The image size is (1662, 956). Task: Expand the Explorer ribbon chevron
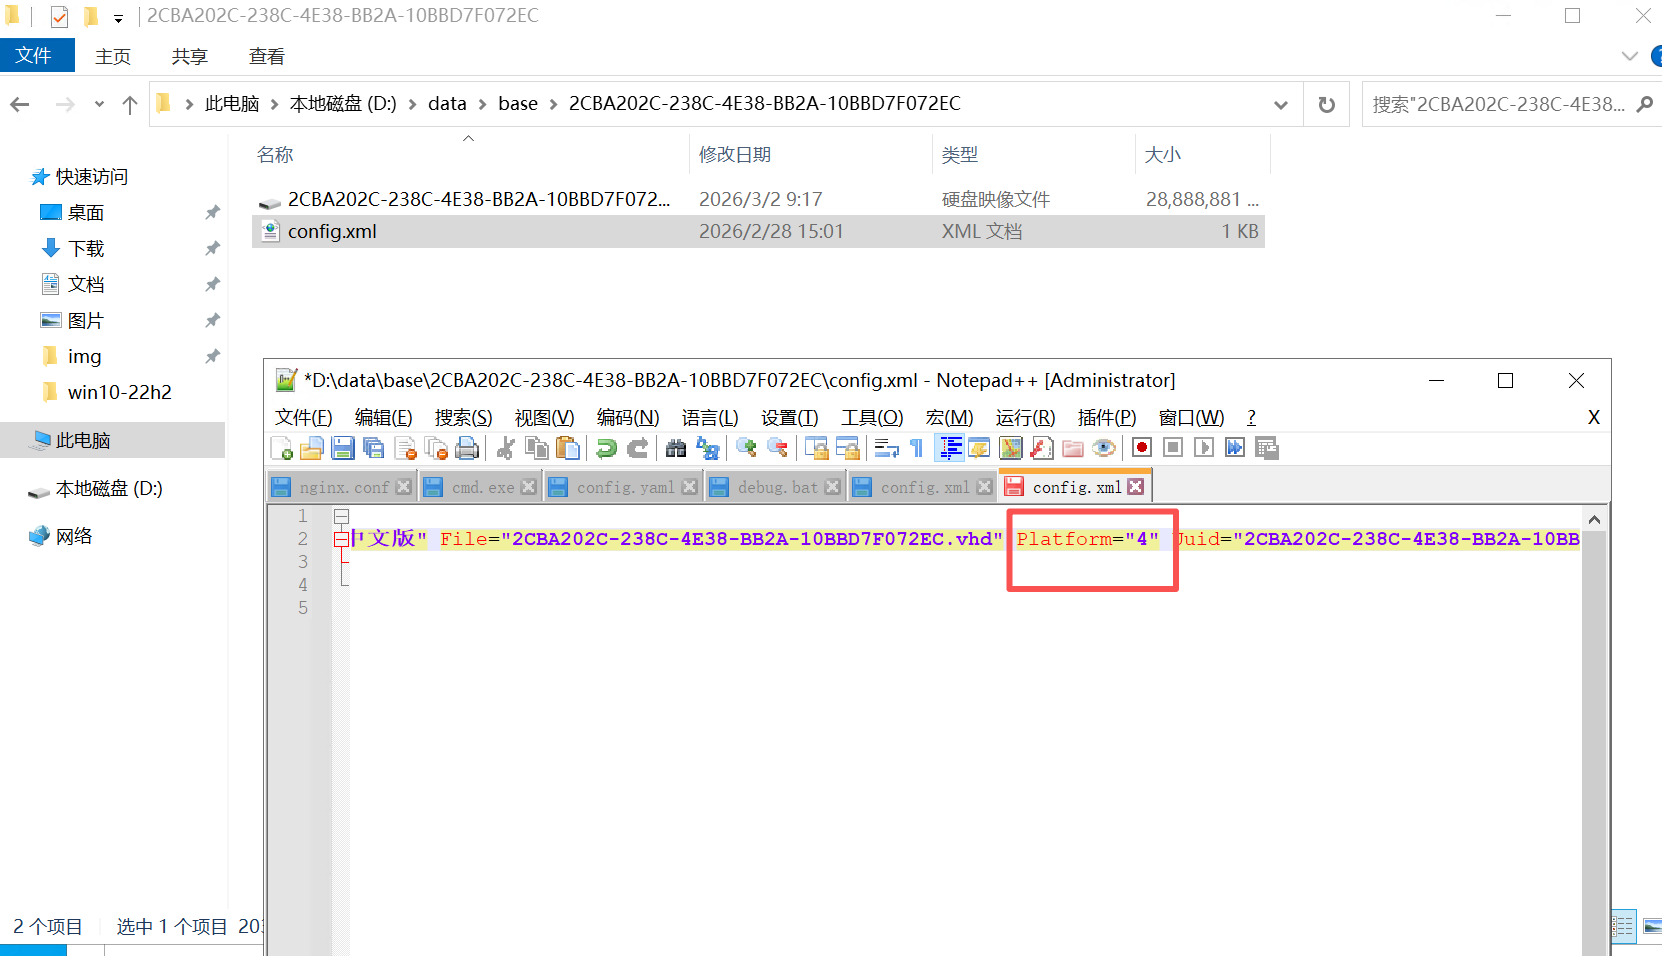point(1629,56)
